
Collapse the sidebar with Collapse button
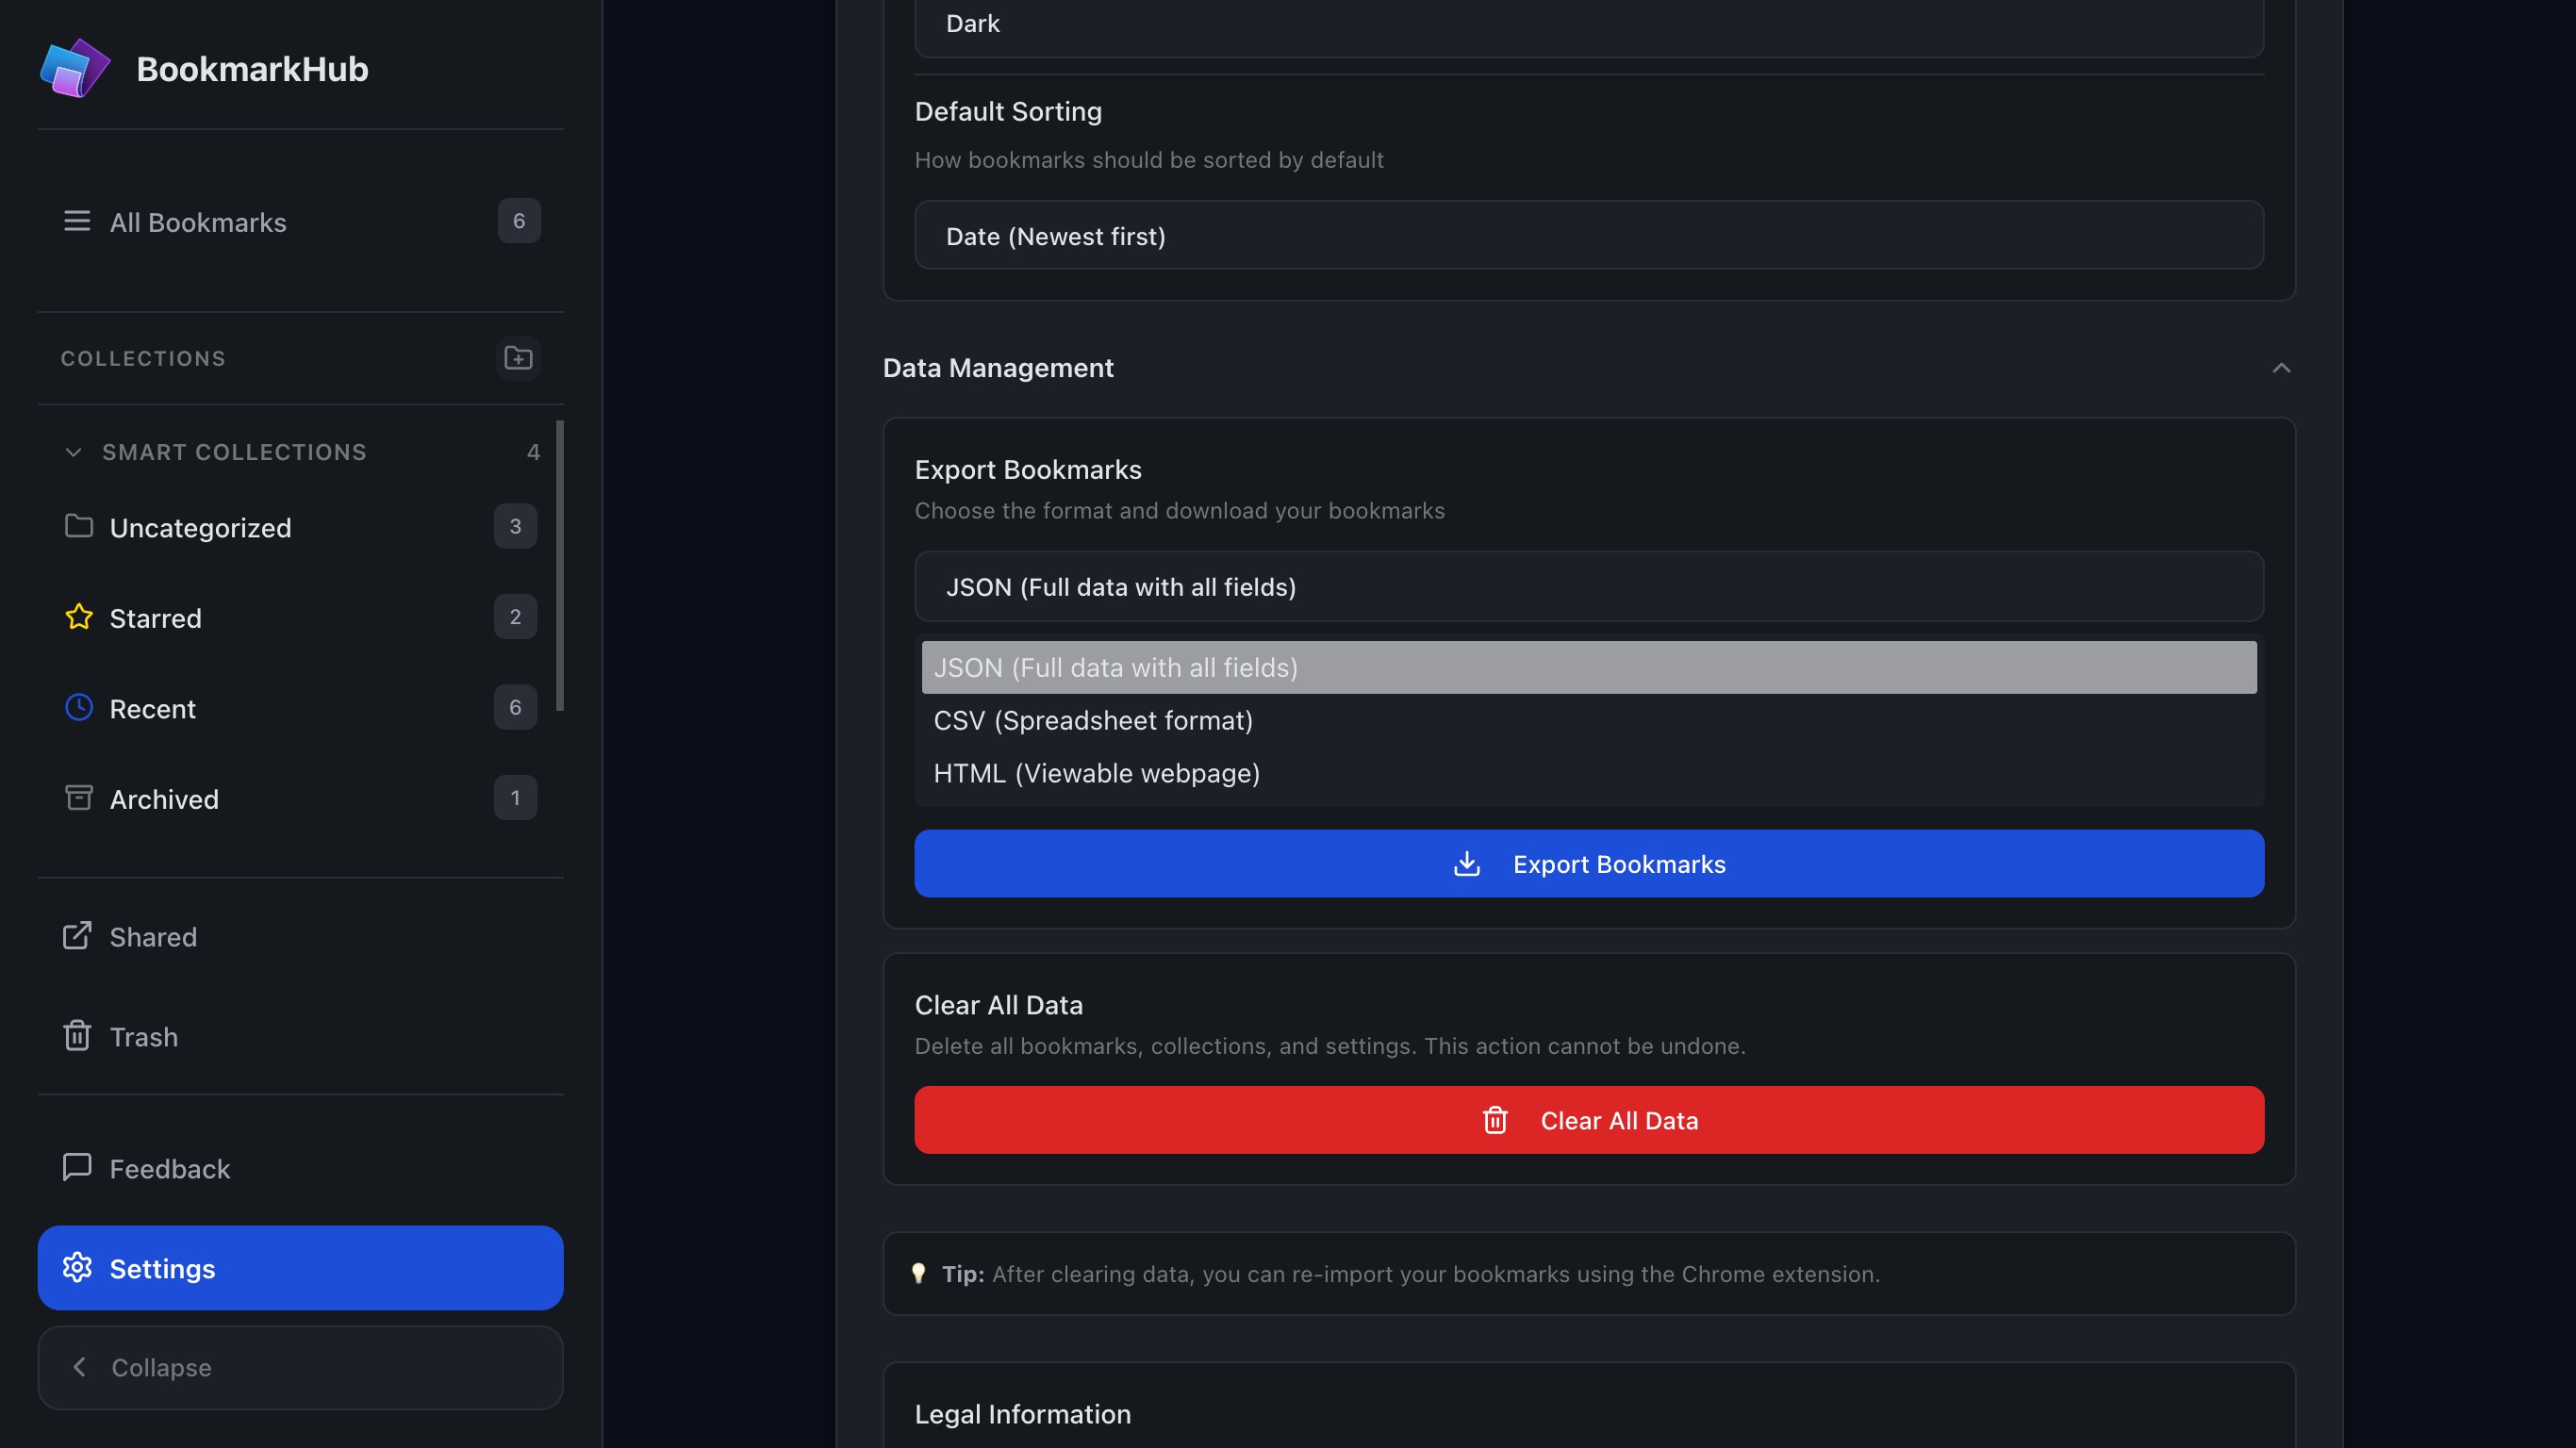300,1367
